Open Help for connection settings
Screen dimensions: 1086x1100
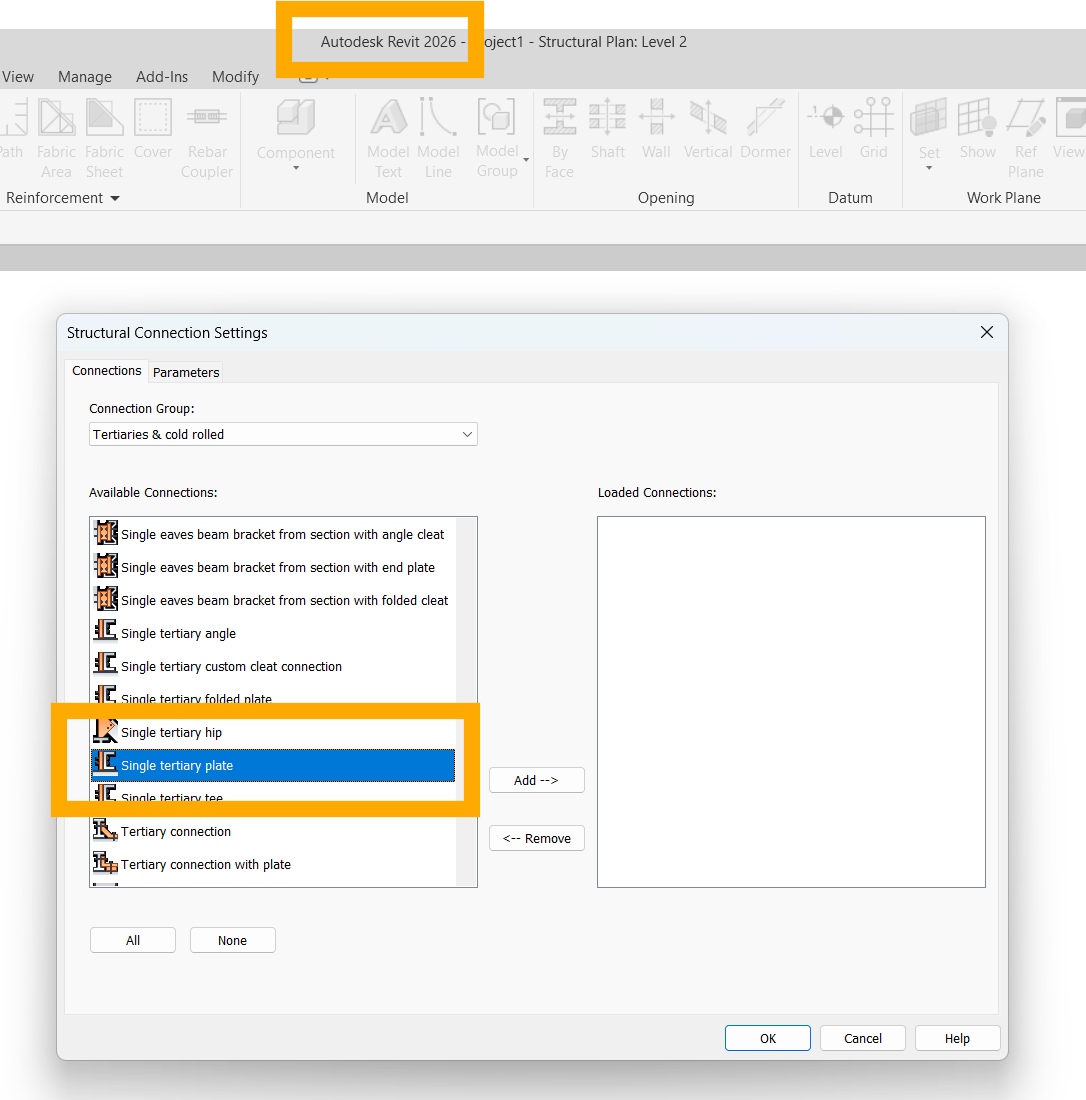(958, 1038)
